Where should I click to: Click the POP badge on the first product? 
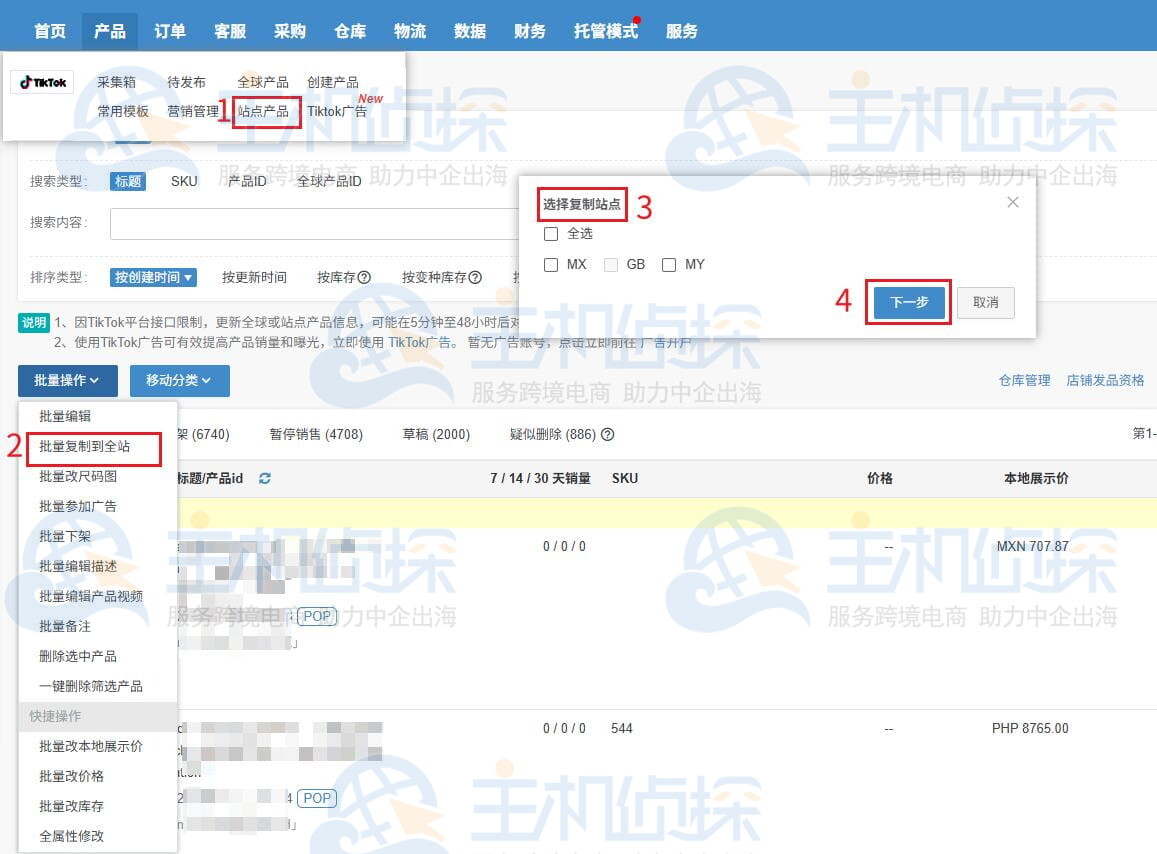[317, 616]
